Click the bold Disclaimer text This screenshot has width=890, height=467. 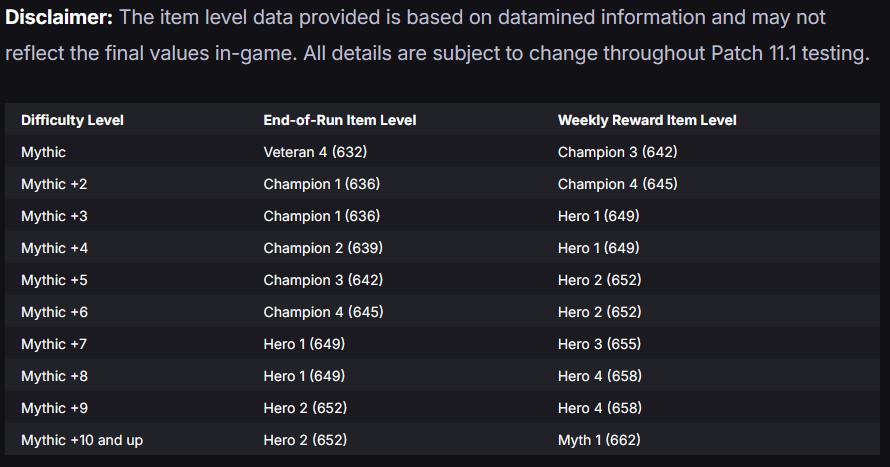click(x=59, y=18)
